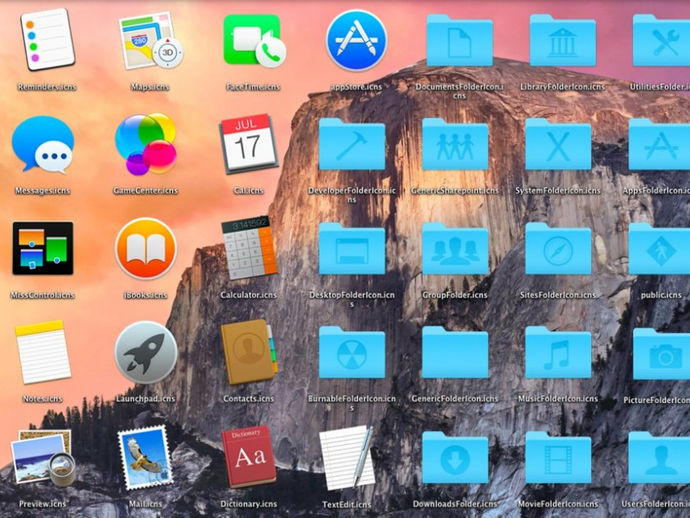Image resolution: width=690 pixels, height=518 pixels.
Task: Click the Messages.icns speech bubble icon
Action: click(43, 144)
